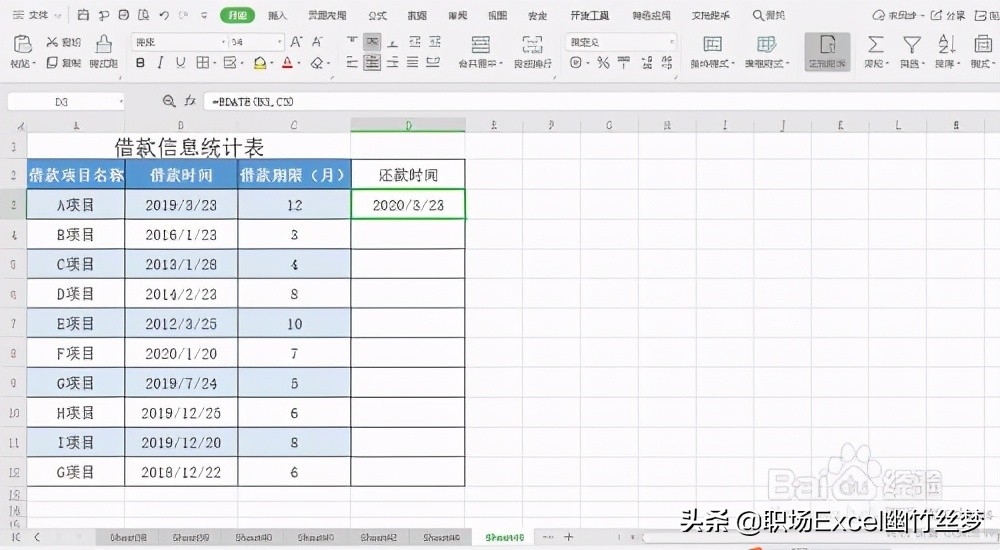This screenshot has height=550, width=1000.
Task: Click the Share button at top right
Action: (948, 15)
